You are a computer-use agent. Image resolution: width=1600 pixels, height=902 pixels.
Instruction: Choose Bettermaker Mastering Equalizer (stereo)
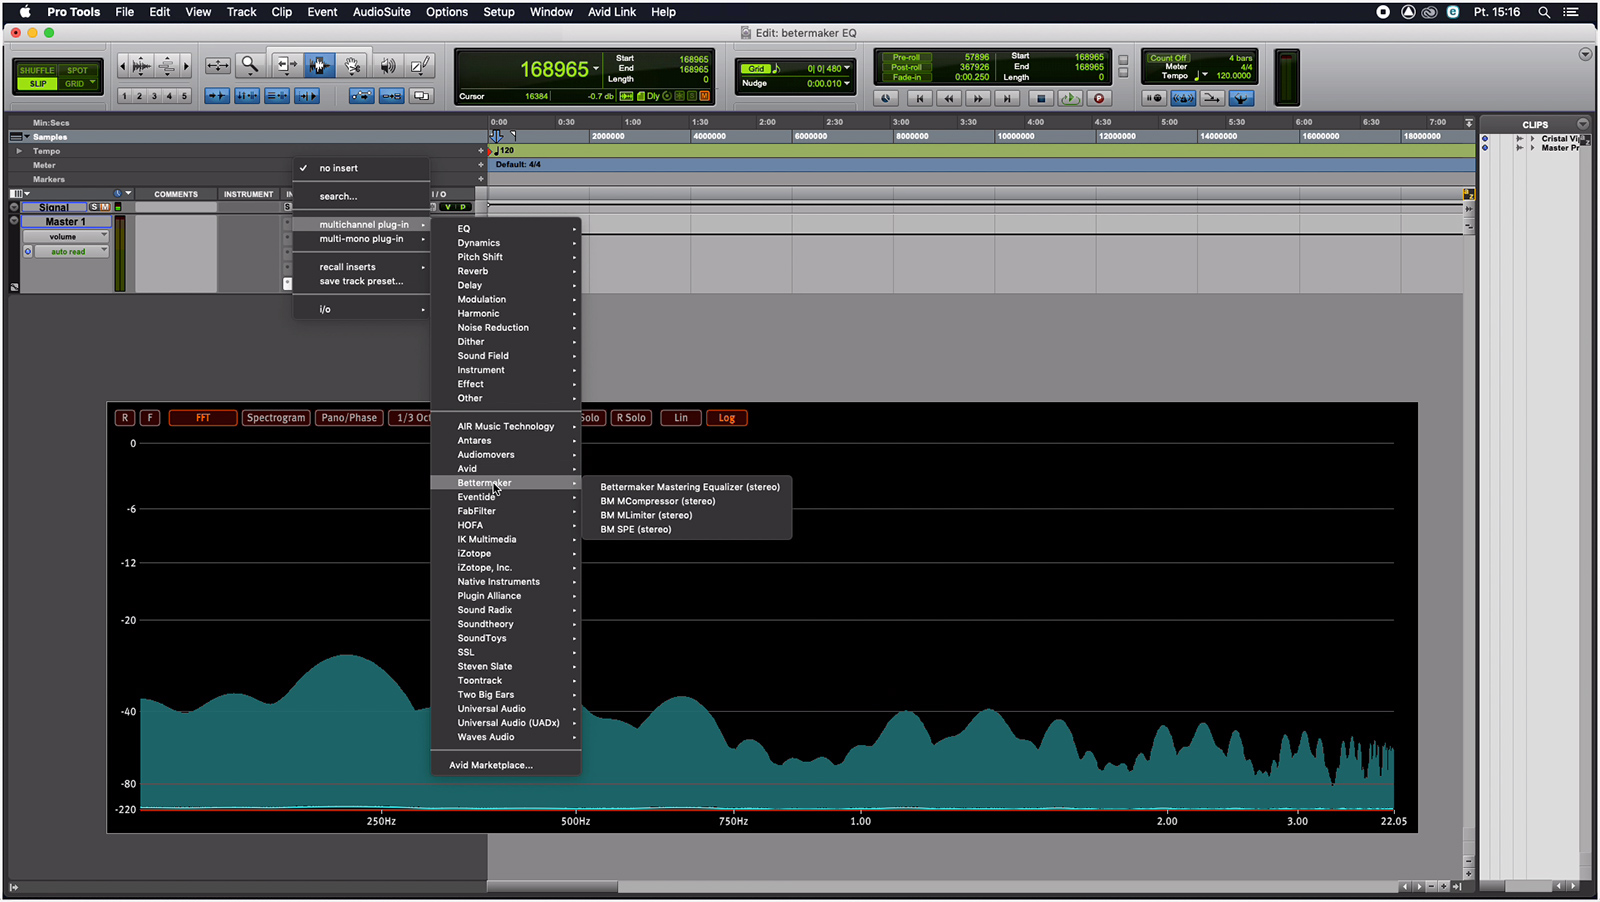[x=690, y=487]
